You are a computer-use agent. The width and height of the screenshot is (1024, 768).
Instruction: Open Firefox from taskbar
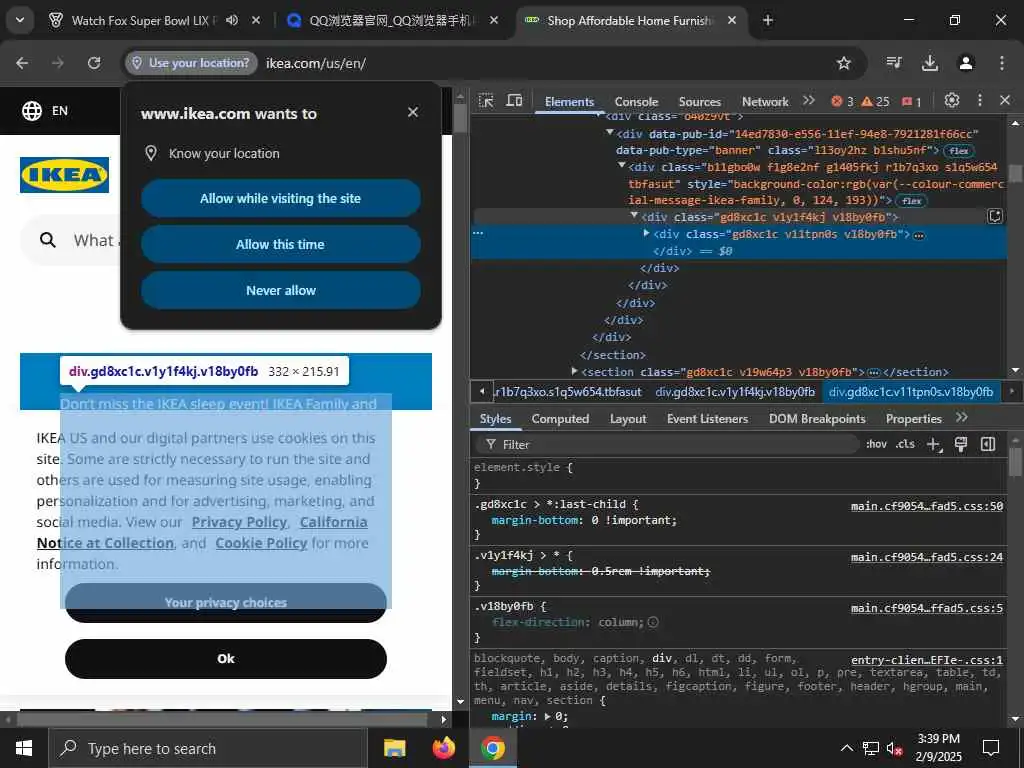pyautogui.click(x=444, y=748)
